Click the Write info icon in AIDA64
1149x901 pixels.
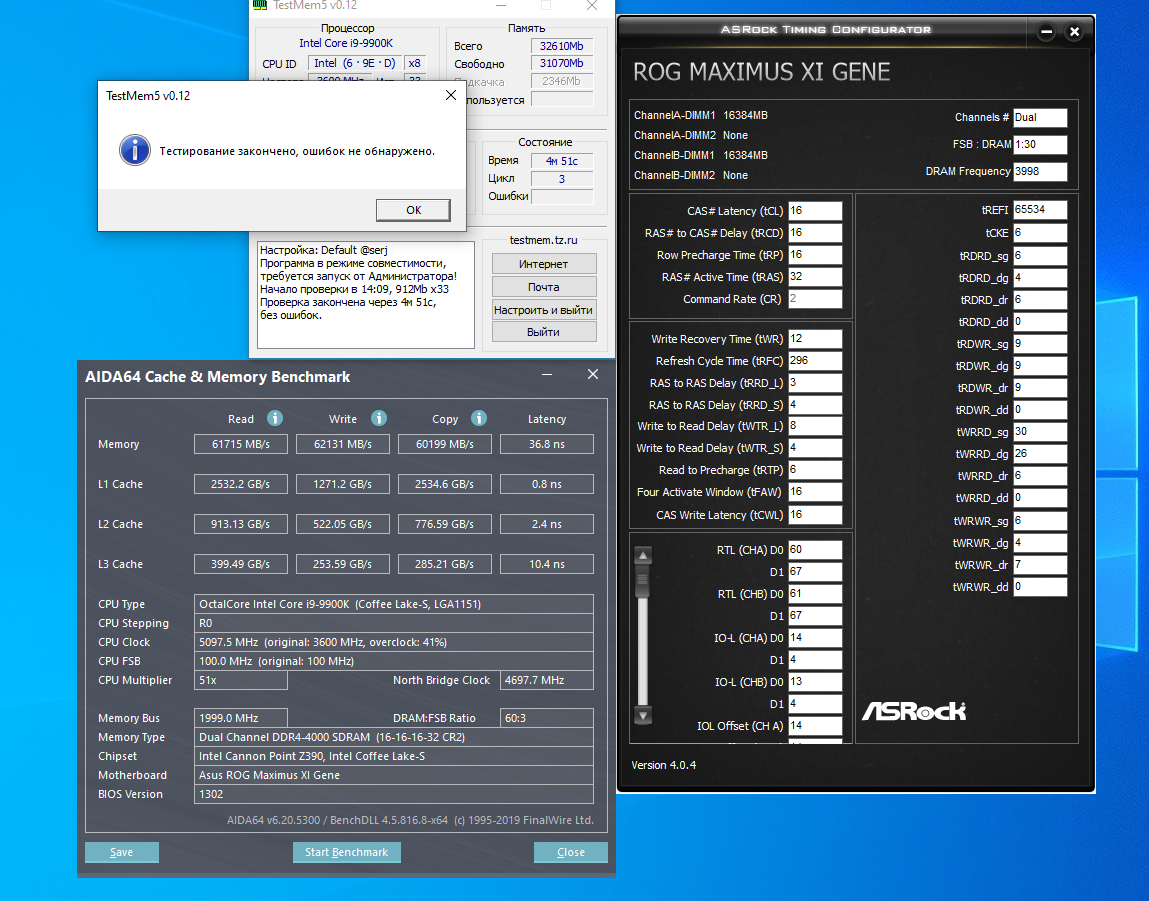click(378, 418)
